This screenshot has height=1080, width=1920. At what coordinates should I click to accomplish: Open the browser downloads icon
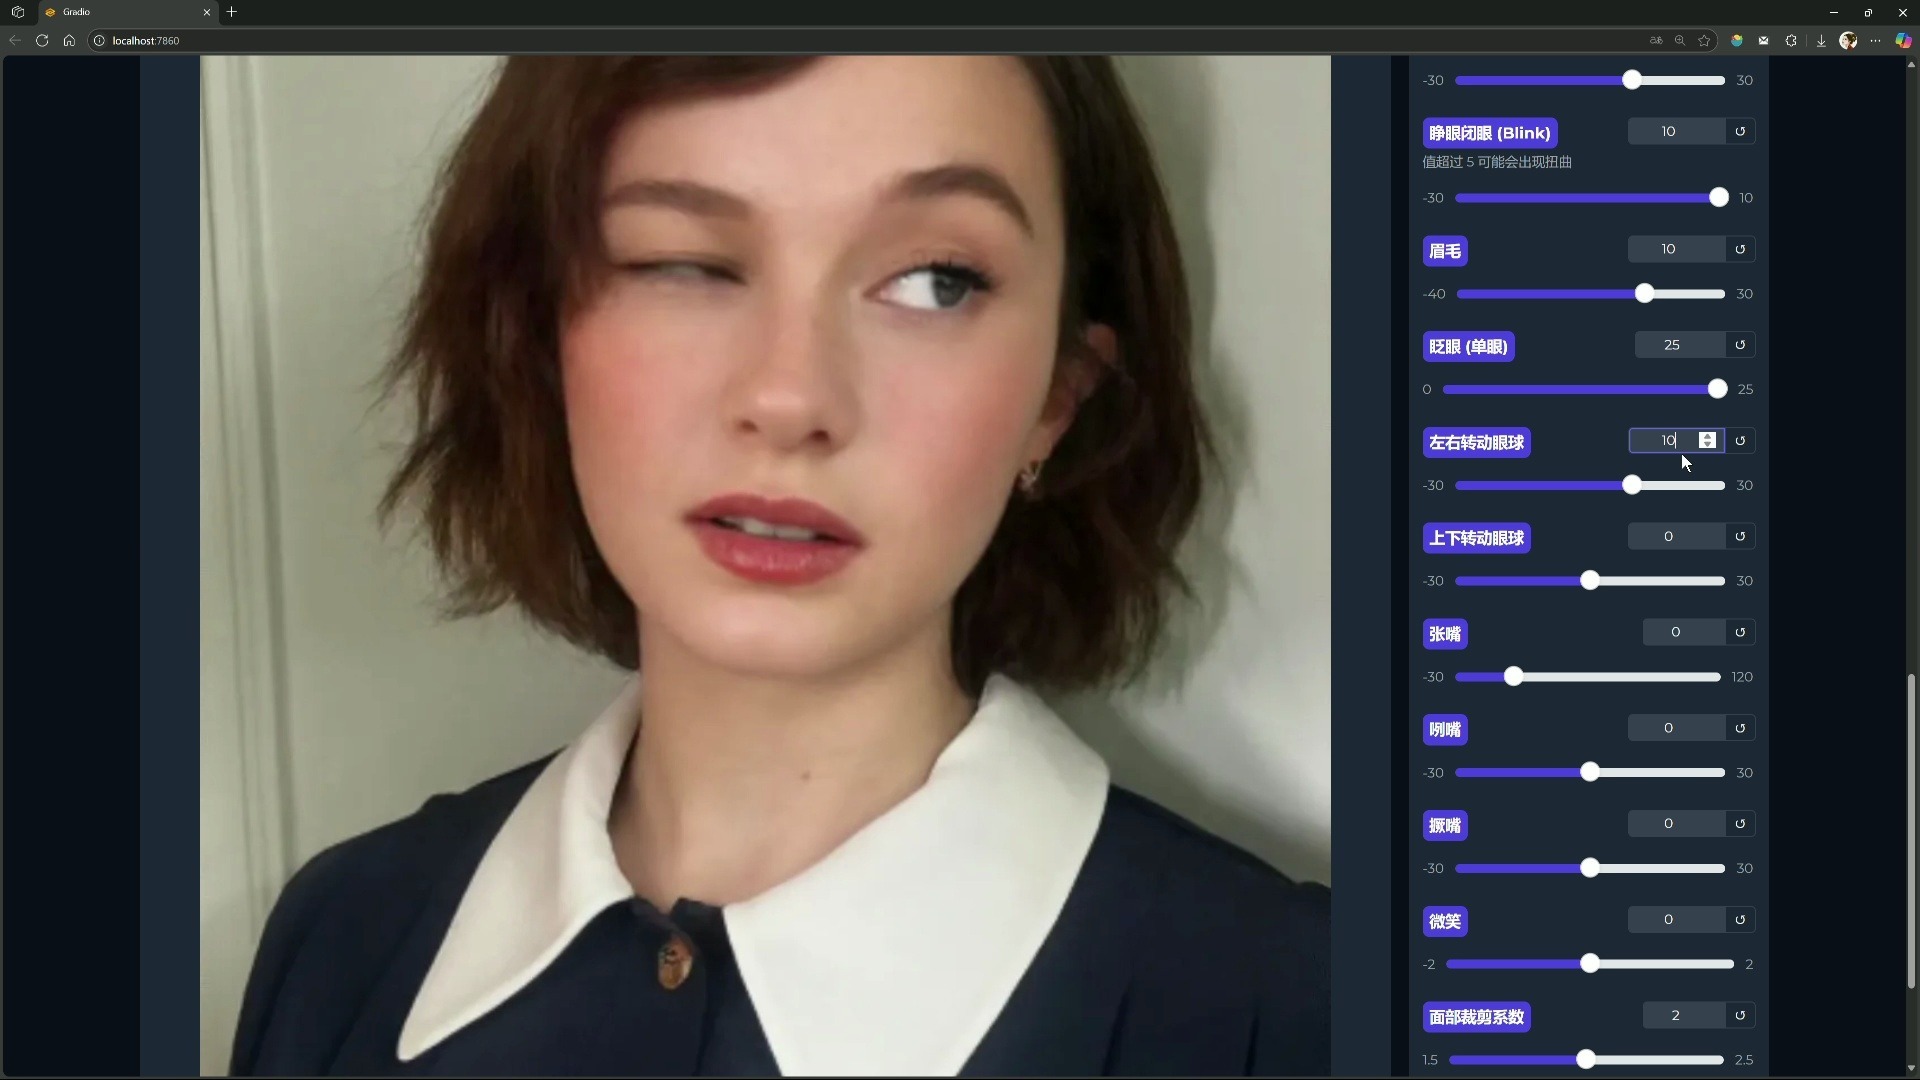pyautogui.click(x=1821, y=41)
